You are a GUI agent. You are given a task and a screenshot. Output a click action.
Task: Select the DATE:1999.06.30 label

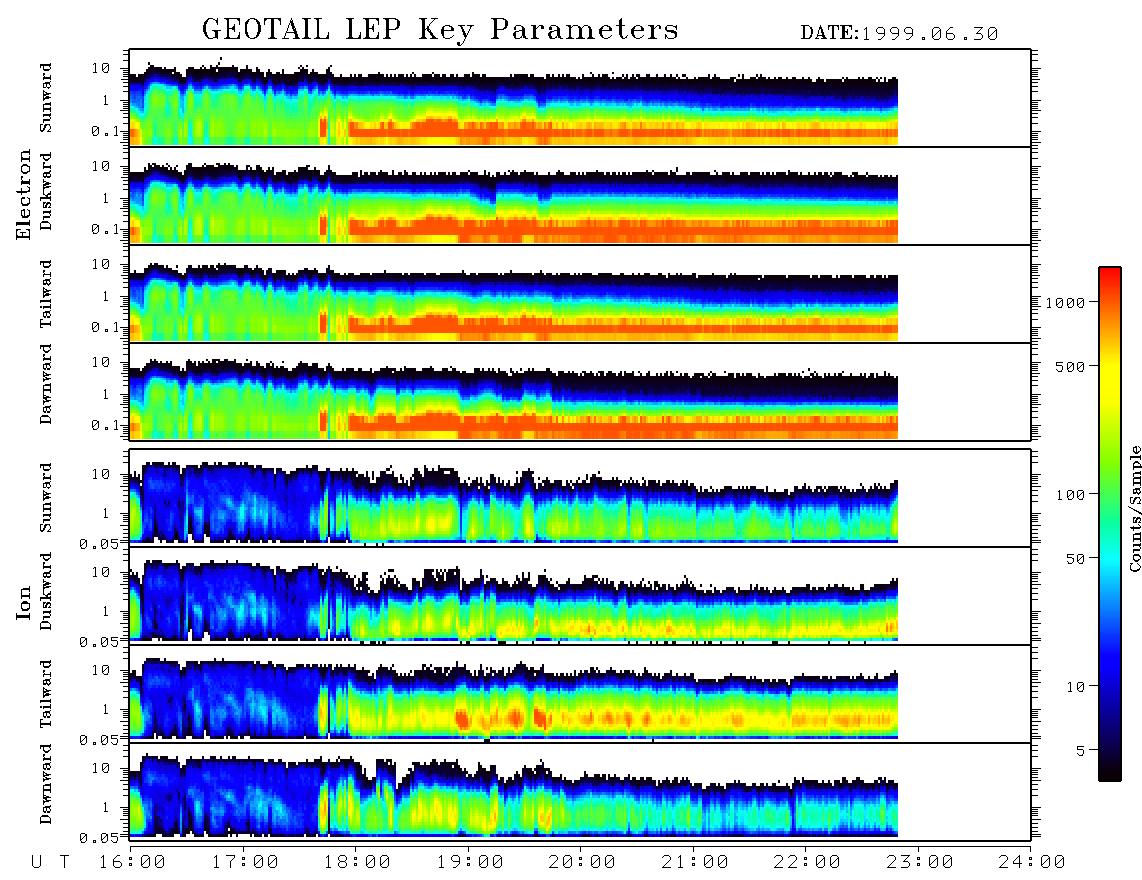click(x=899, y=34)
